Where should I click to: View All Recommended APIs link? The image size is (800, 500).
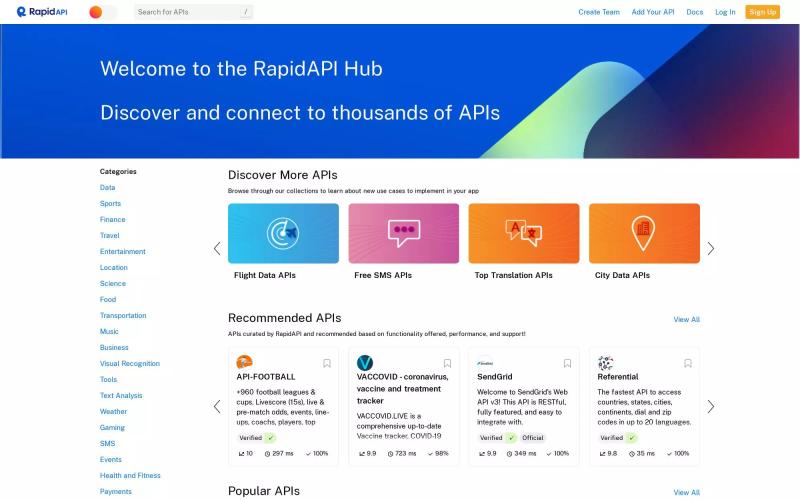686,319
